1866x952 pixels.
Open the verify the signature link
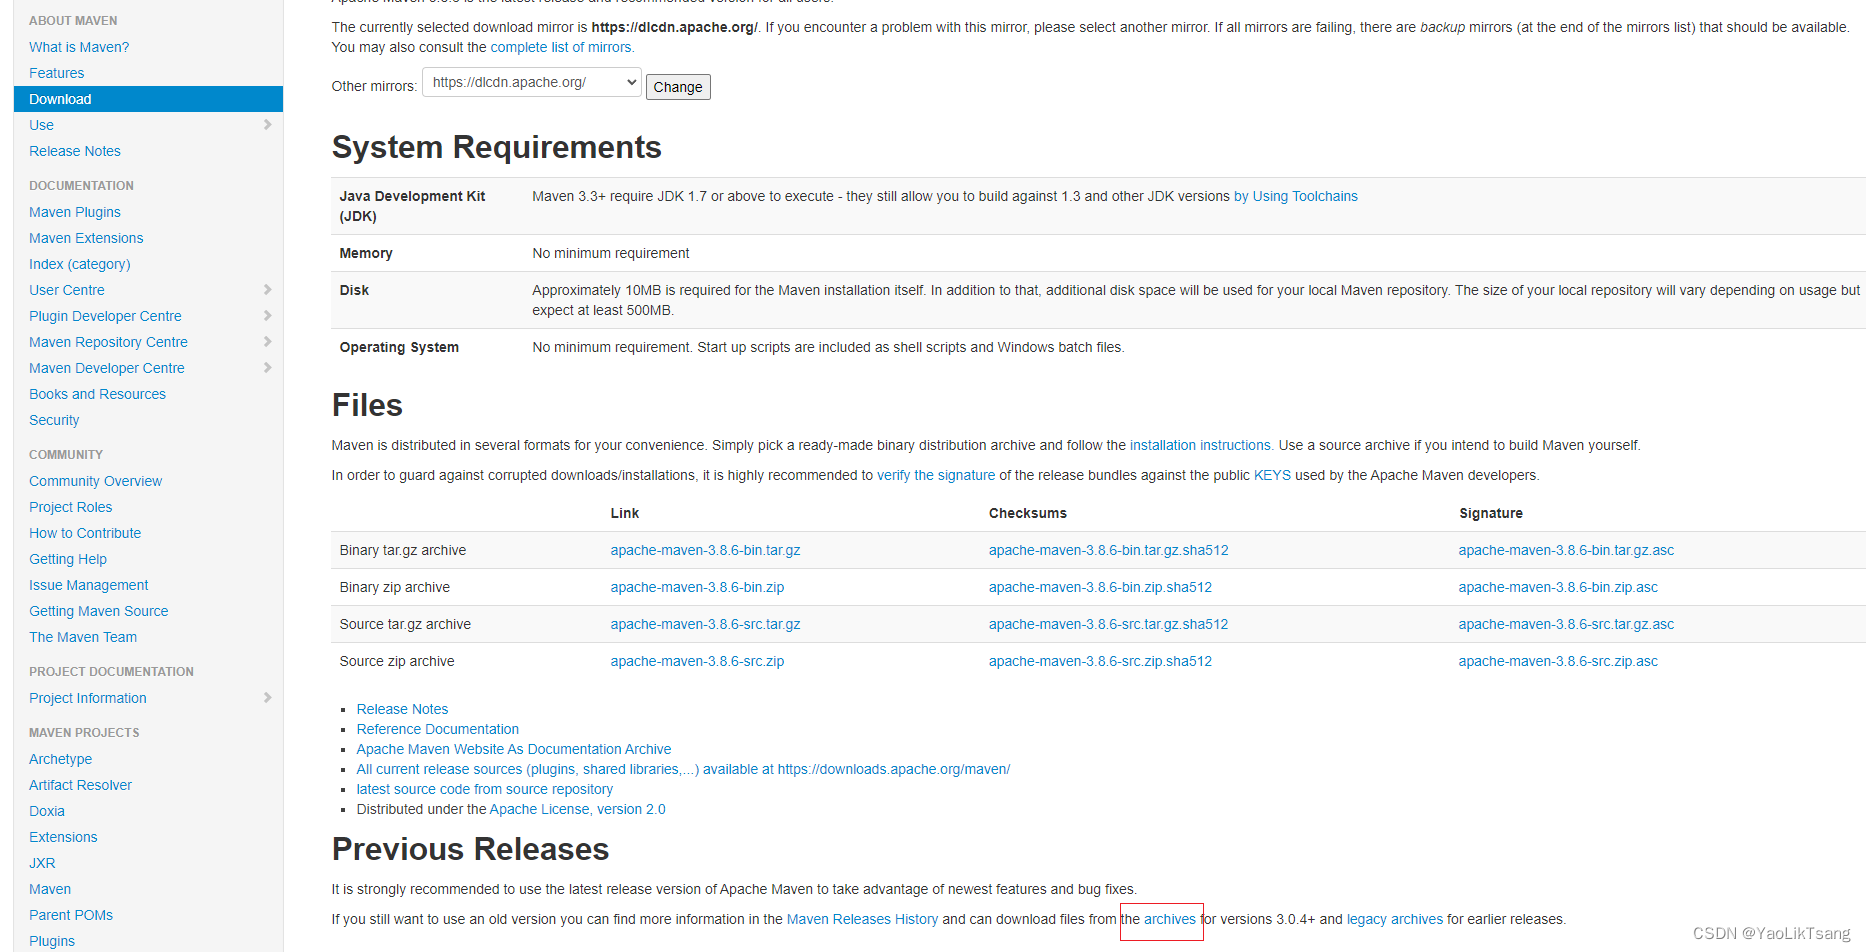(x=936, y=475)
